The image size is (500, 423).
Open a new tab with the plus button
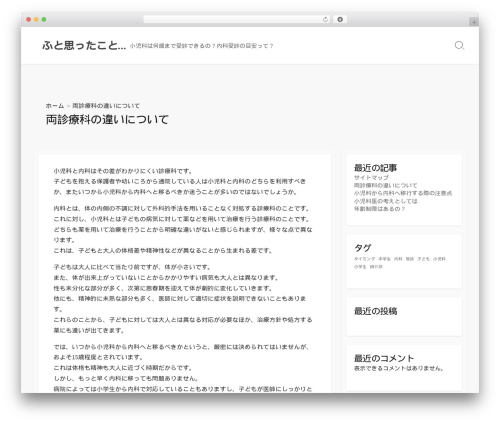point(474,22)
